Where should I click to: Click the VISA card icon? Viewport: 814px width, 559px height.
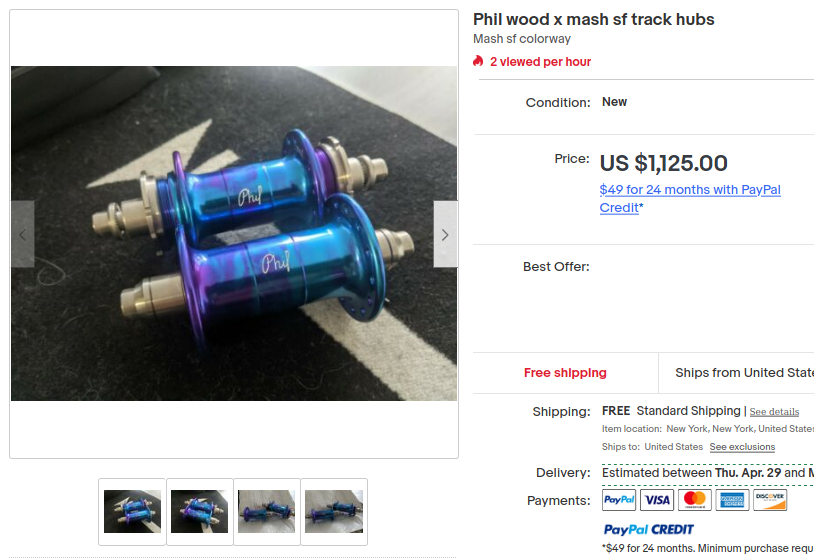pos(657,500)
